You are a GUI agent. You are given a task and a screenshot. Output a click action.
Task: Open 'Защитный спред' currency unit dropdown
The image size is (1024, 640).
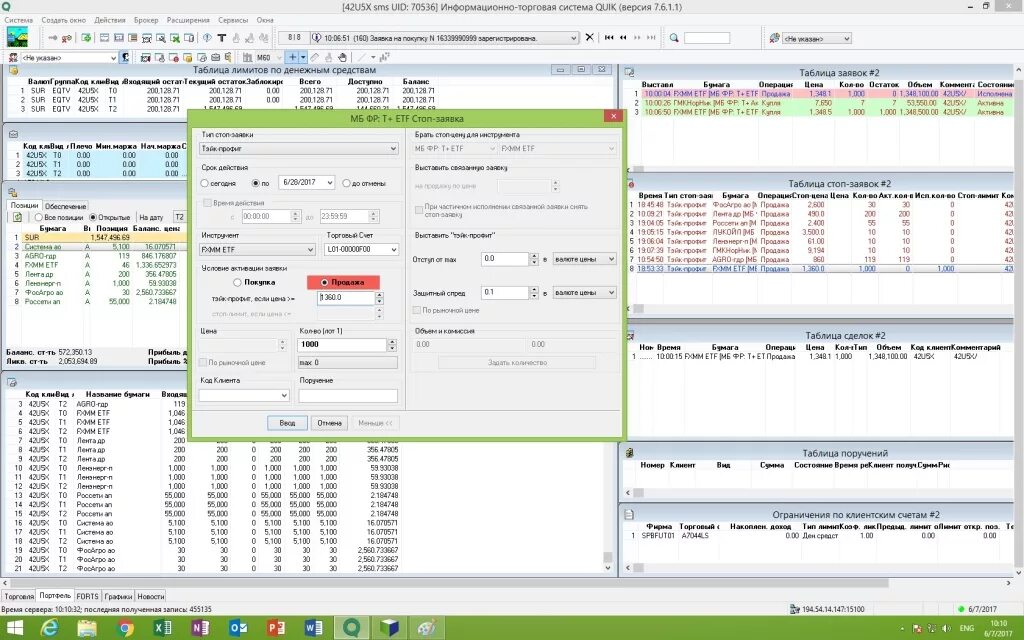click(x=584, y=293)
